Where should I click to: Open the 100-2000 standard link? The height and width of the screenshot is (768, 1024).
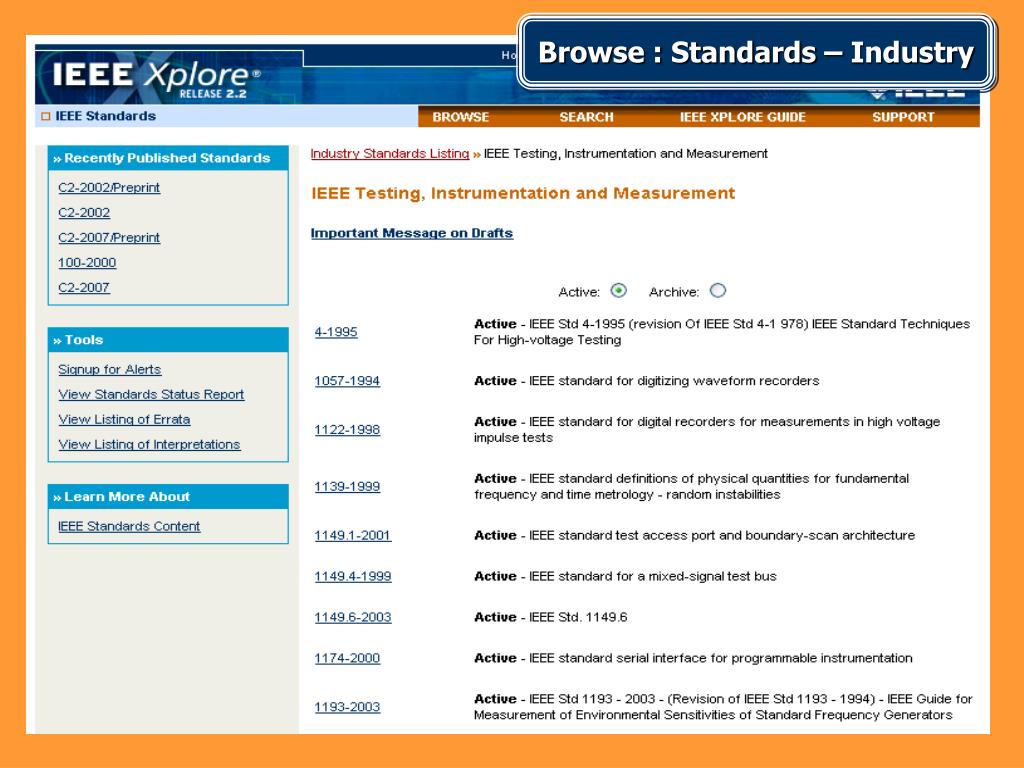click(x=87, y=263)
